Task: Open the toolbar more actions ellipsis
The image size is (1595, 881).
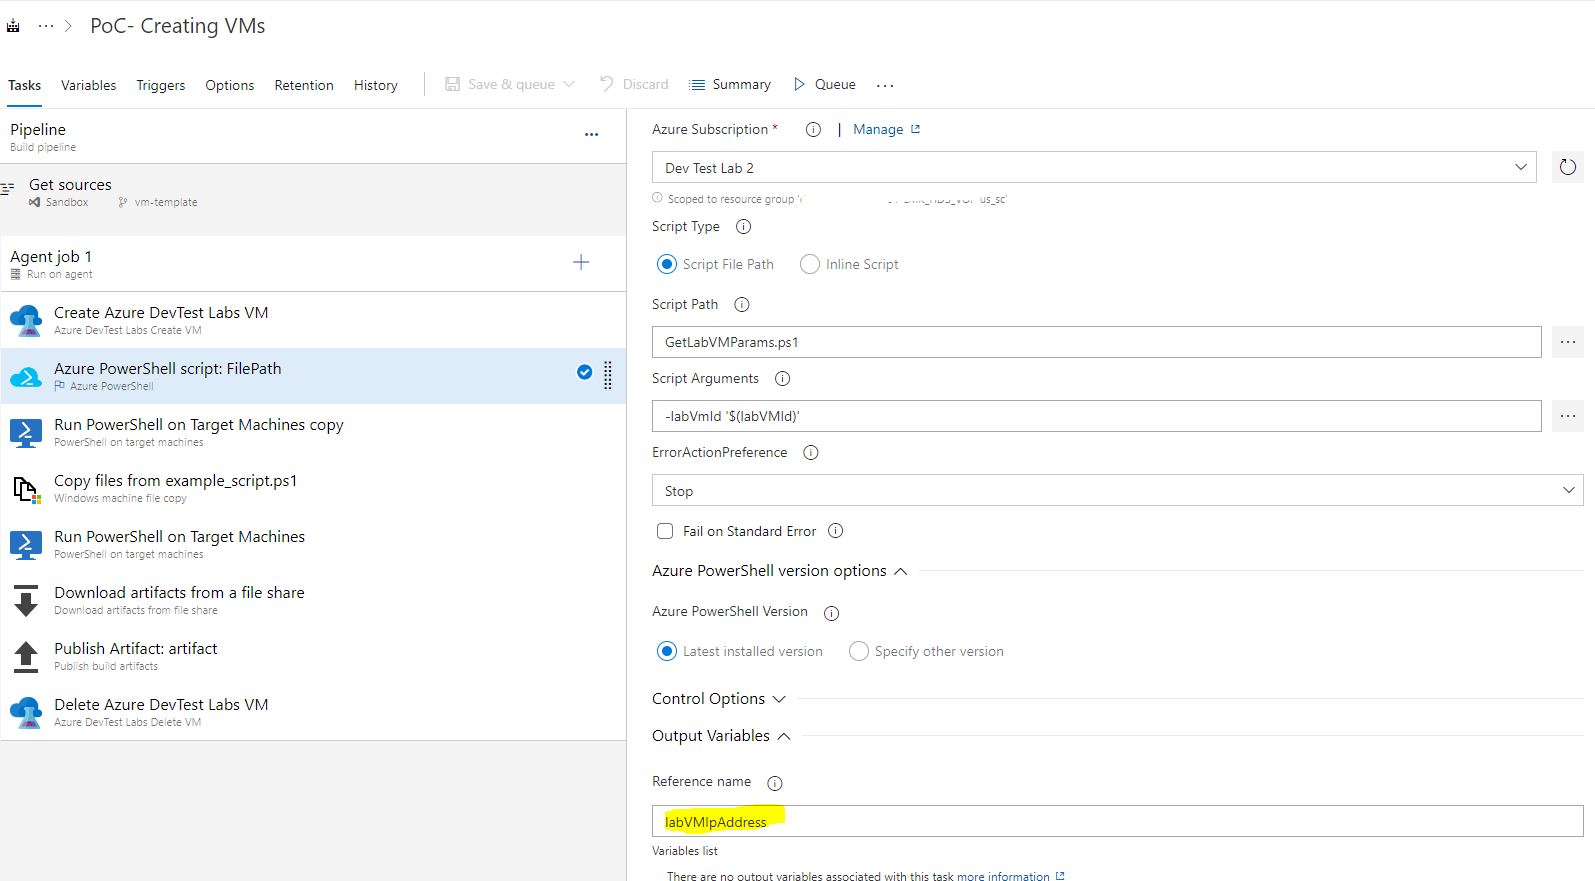Action: 885,85
